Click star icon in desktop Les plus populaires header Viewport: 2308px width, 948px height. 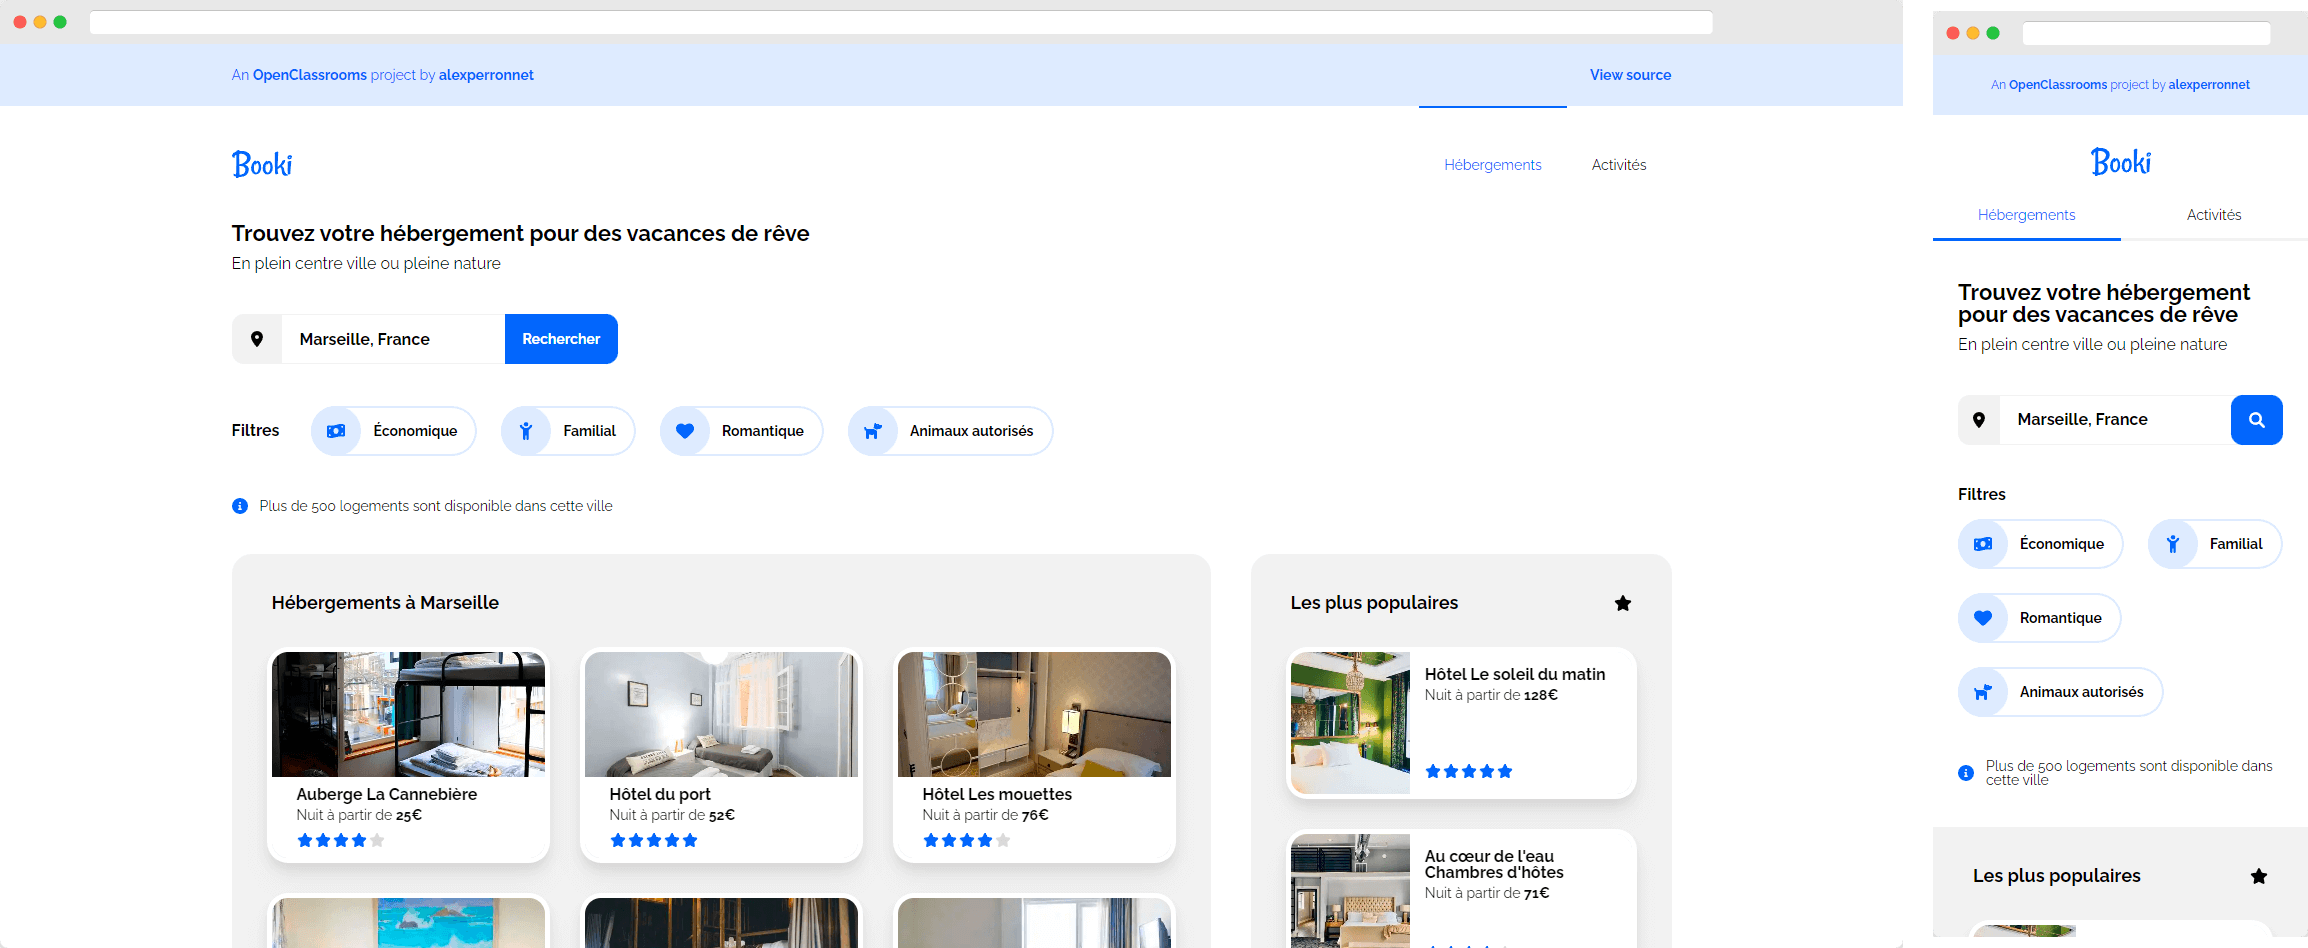[1623, 603]
